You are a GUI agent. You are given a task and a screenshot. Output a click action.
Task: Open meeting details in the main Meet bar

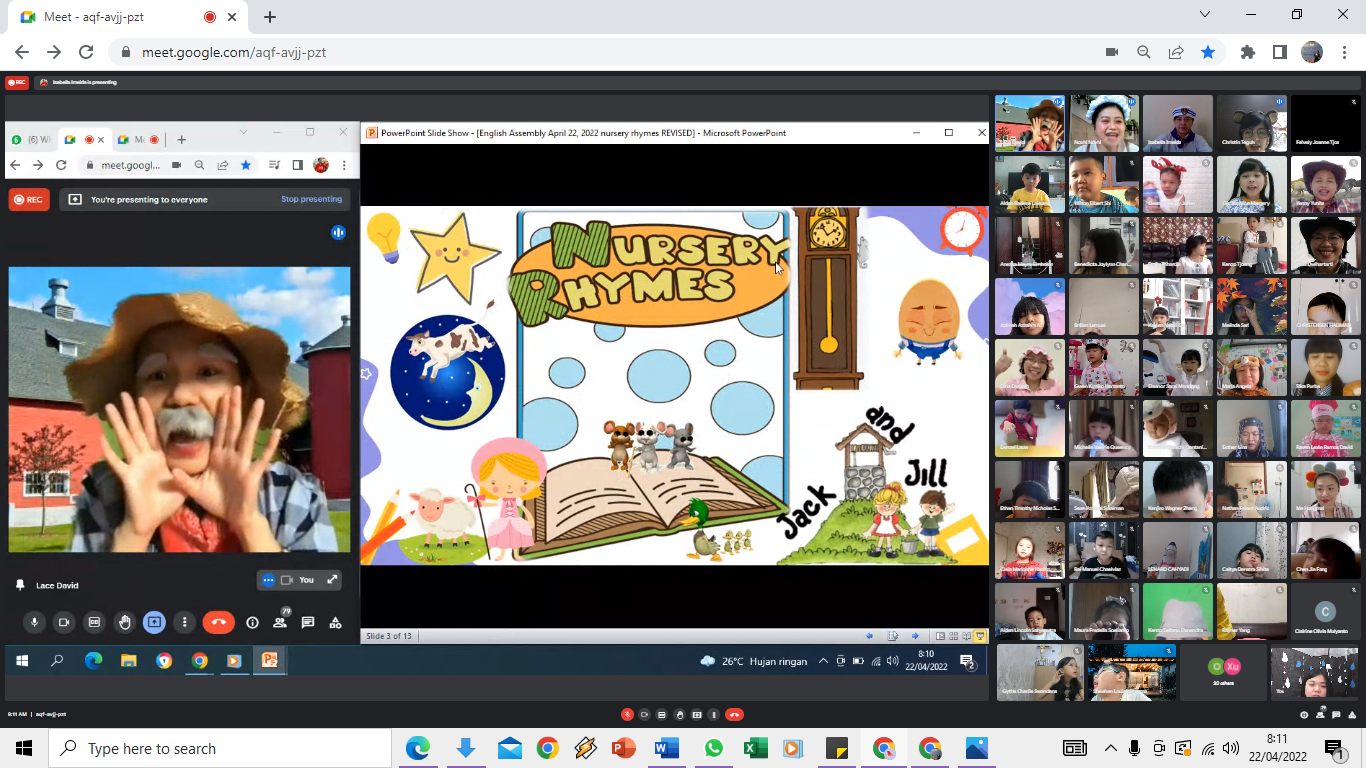(1304, 715)
